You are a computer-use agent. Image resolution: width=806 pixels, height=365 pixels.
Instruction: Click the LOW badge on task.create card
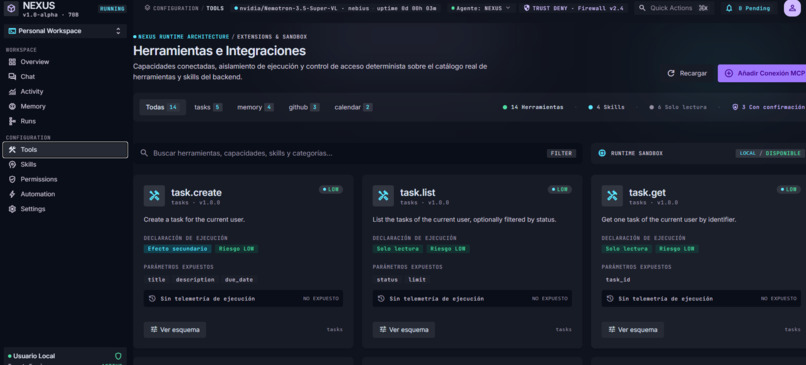[331, 190]
